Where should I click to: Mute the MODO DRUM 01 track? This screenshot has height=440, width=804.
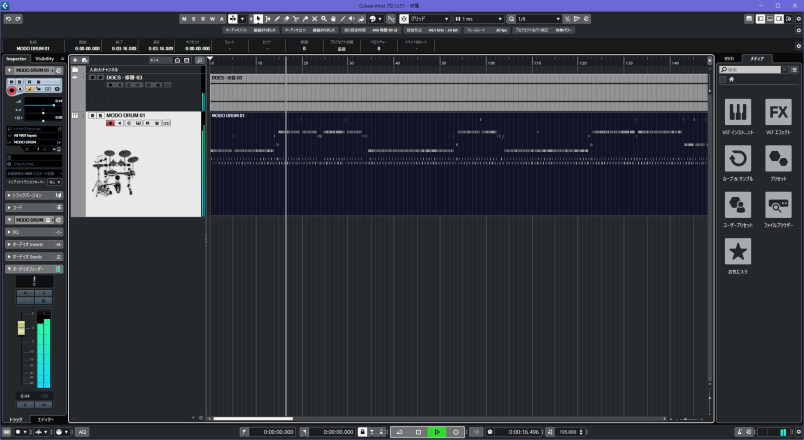point(90,116)
